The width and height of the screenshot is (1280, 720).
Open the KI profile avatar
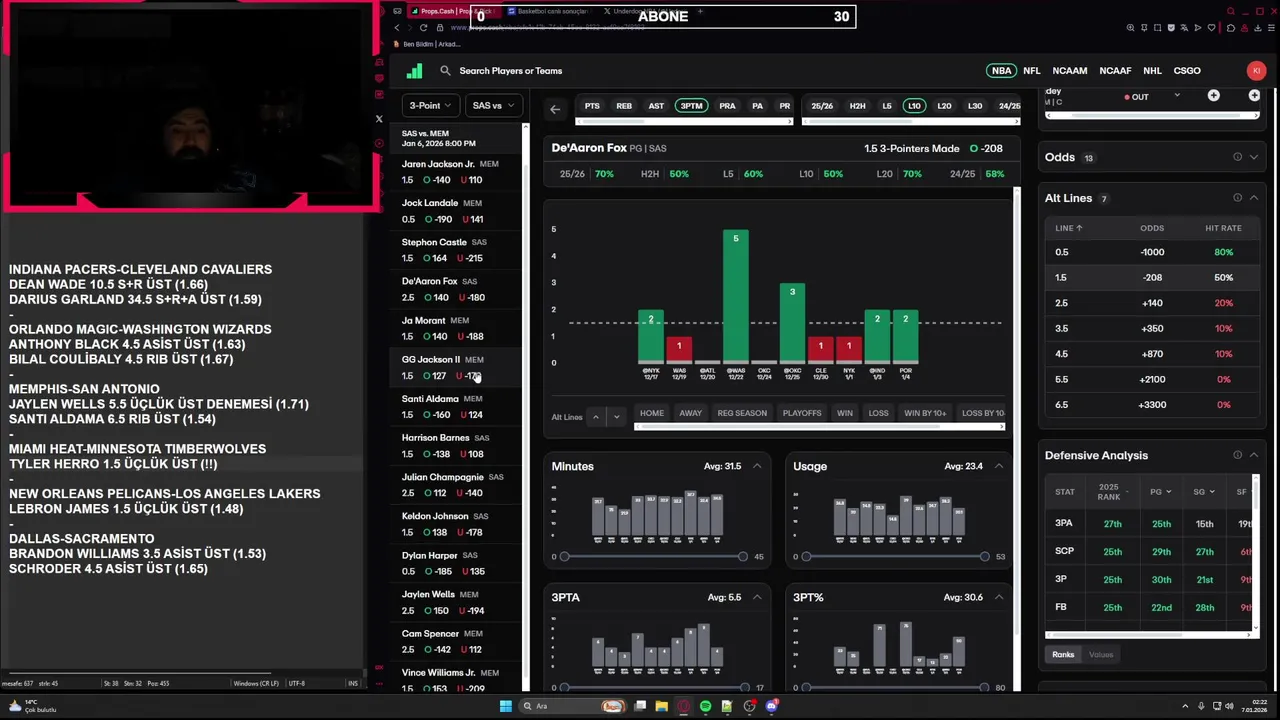pos(1256,70)
